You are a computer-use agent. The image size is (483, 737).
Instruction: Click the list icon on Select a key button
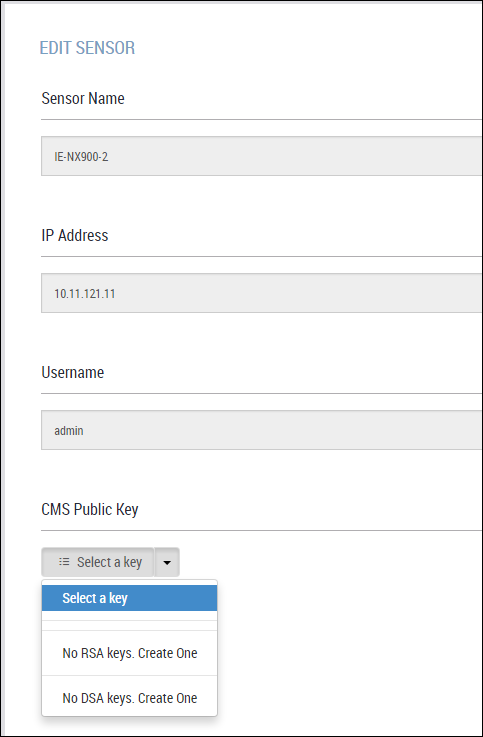(x=64, y=562)
